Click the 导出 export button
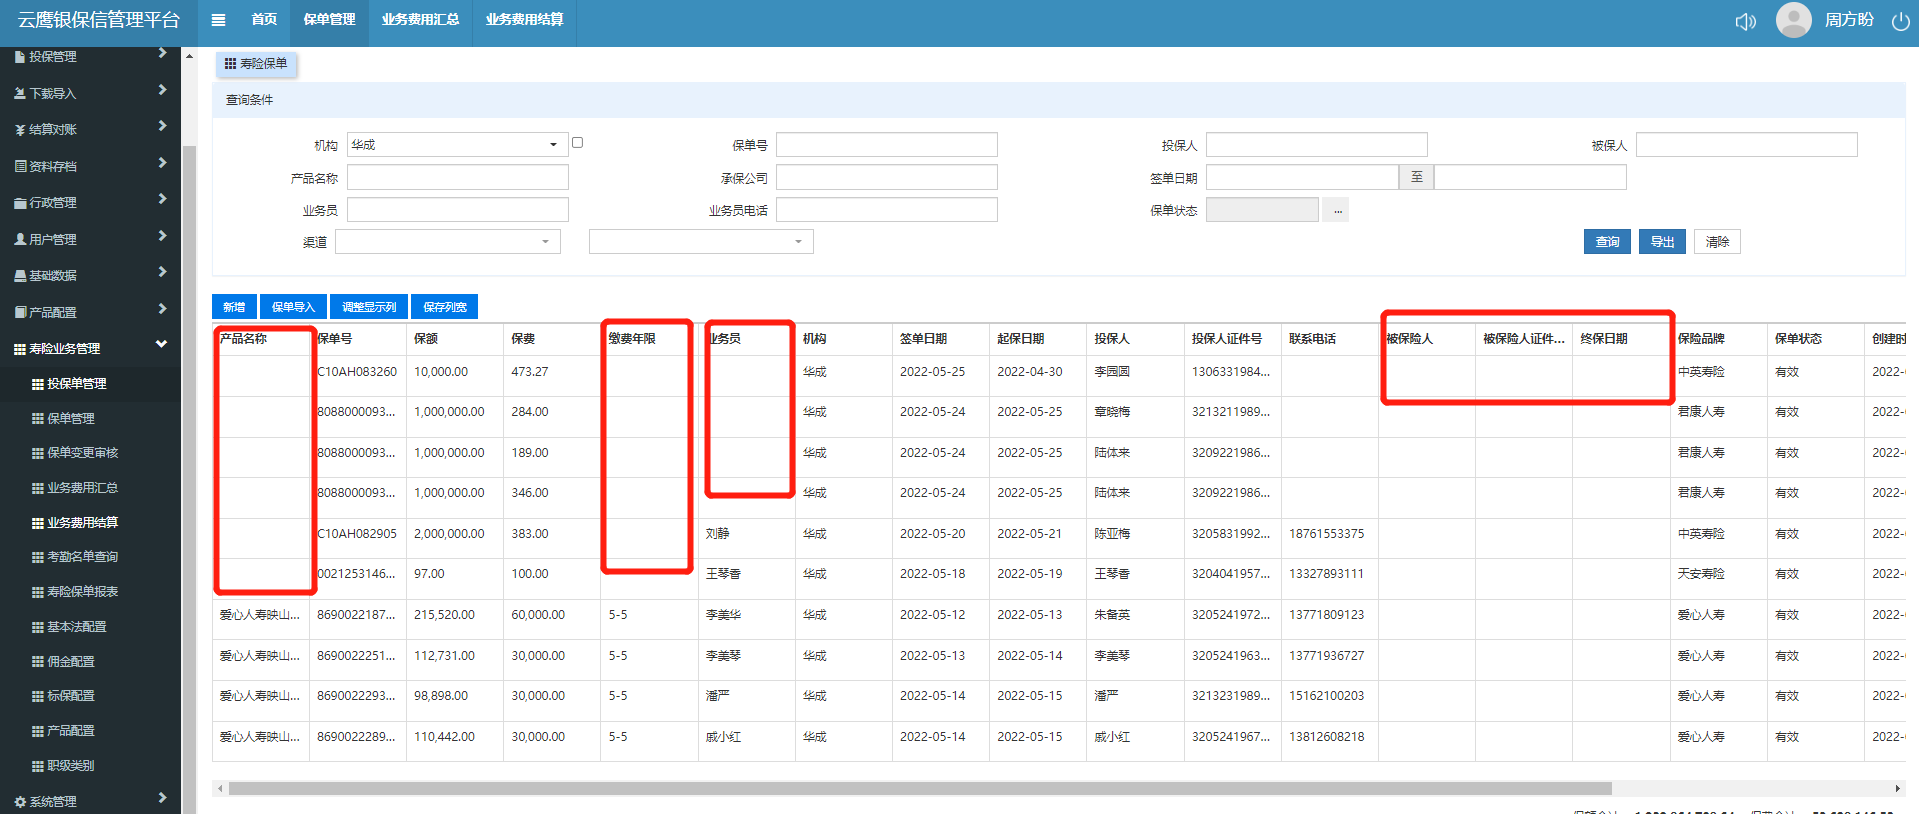Screen dimensions: 1919x814 click(x=1661, y=242)
